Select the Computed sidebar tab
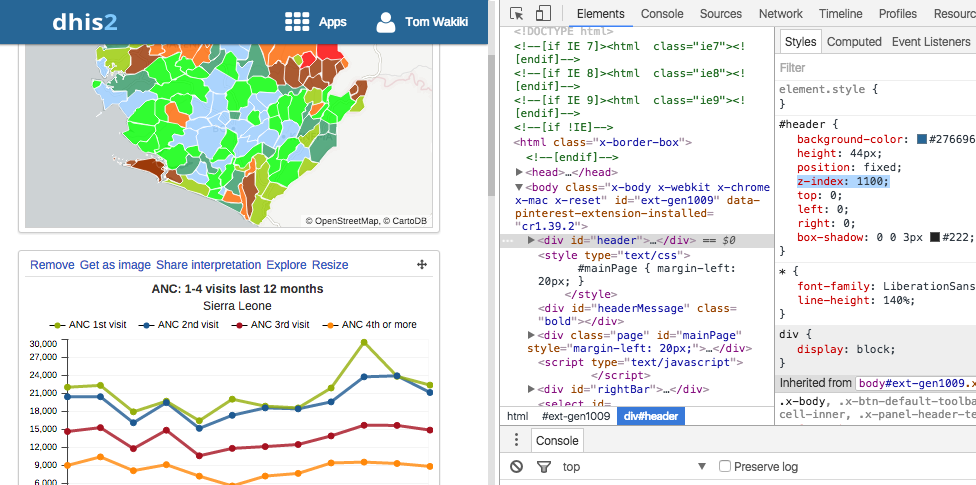 coord(854,42)
